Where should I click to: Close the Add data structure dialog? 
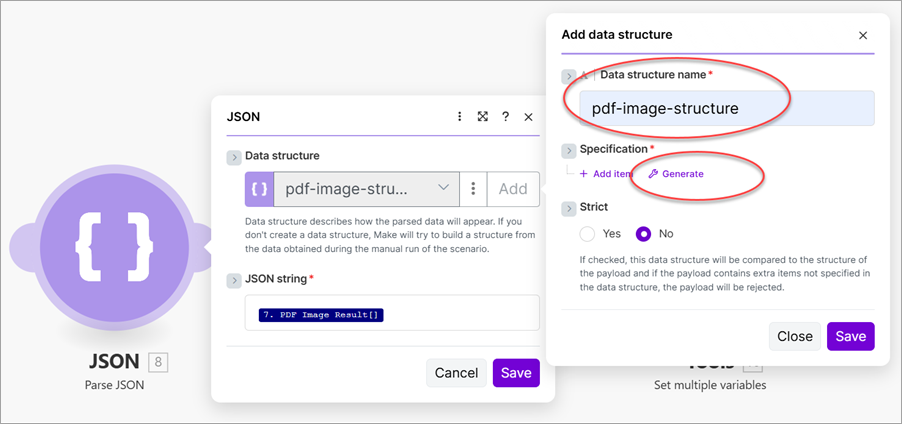point(863,35)
